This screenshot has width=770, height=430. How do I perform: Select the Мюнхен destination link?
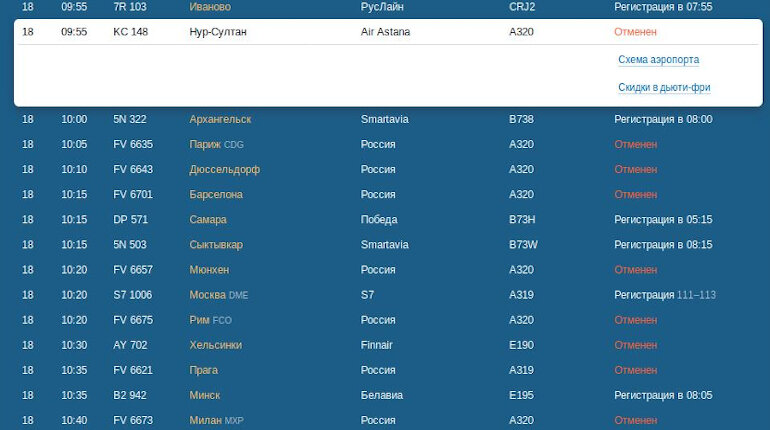point(209,269)
